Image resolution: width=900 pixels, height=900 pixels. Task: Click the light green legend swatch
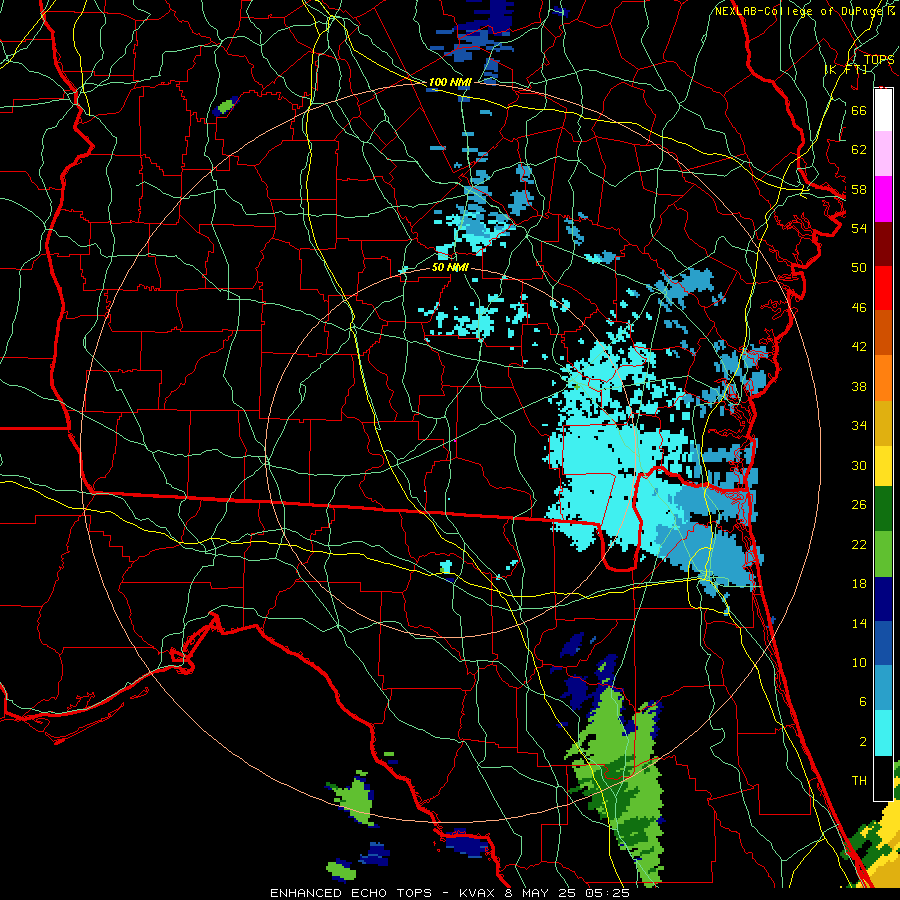(x=883, y=554)
